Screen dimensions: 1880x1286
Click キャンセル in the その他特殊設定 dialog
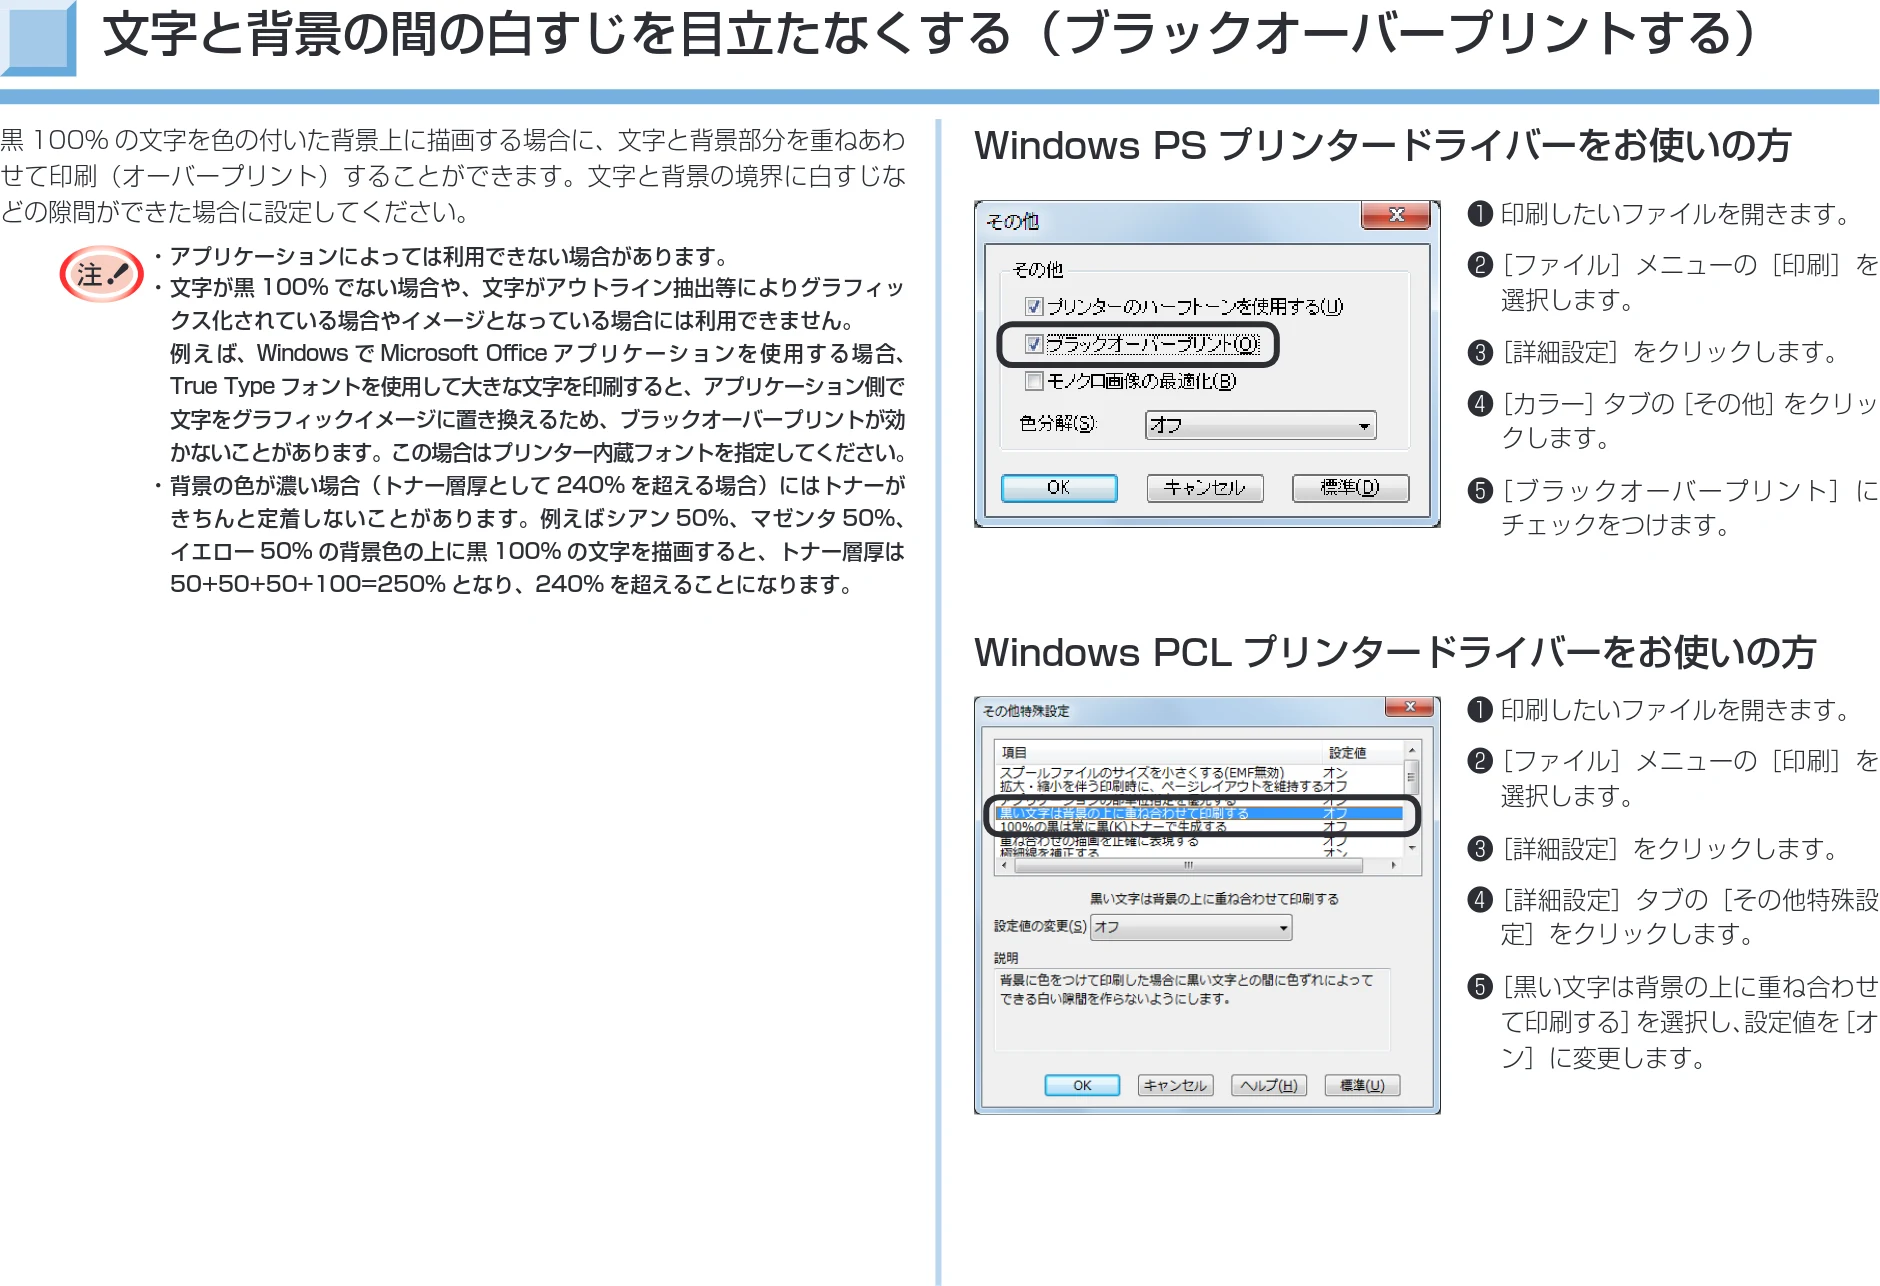click(1175, 1085)
